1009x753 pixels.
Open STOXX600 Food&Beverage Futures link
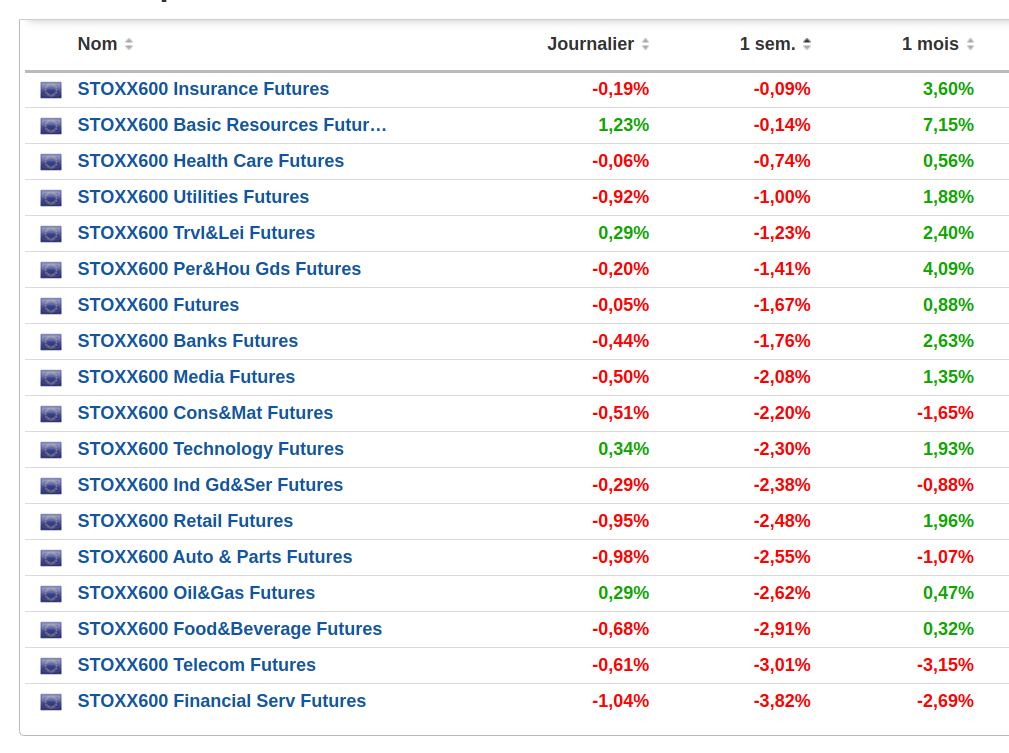(x=229, y=629)
